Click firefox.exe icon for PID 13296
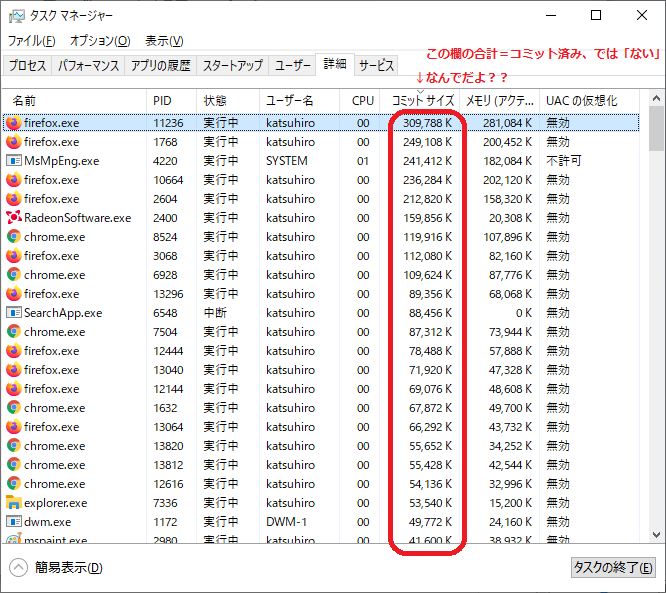Screen dimensions: 666x593 pos(14,294)
